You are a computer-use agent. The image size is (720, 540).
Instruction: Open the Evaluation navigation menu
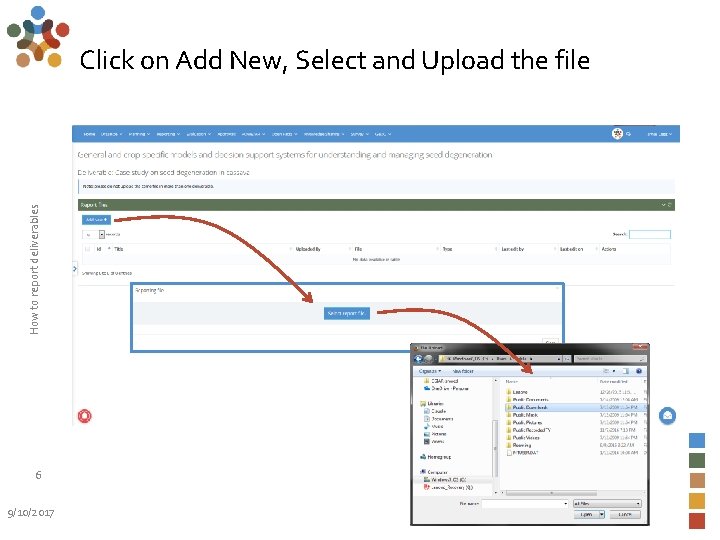198,134
